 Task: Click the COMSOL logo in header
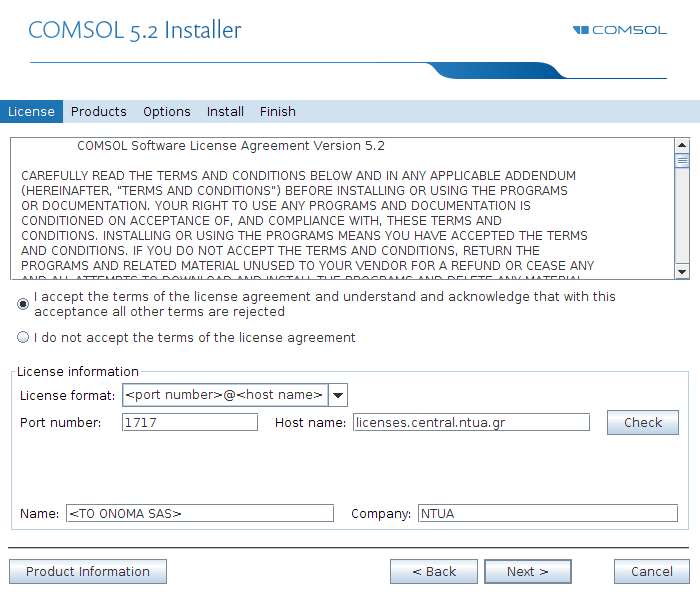click(x=620, y=30)
